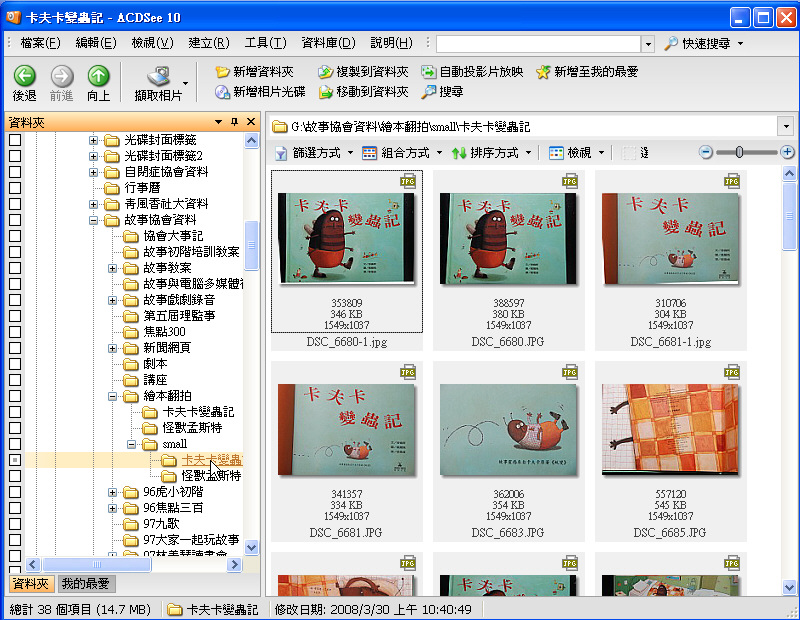
Task: Open the ACDSee title bar application icon
Action: 13,17
